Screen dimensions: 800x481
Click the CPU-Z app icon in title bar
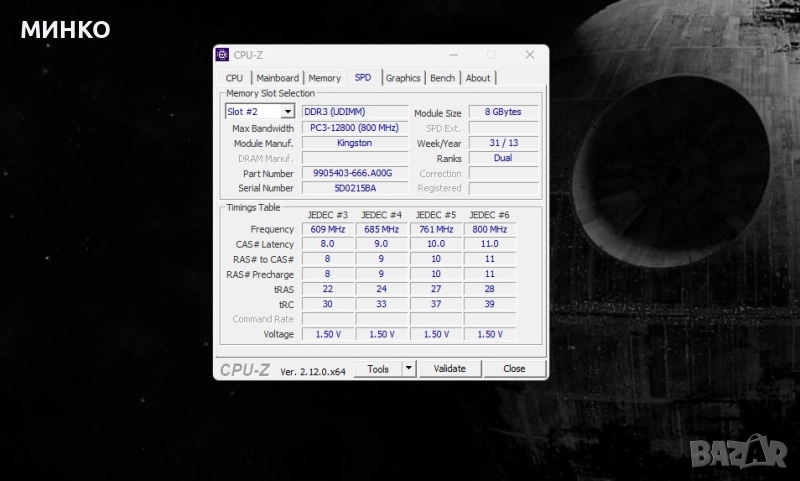(x=223, y=55)
